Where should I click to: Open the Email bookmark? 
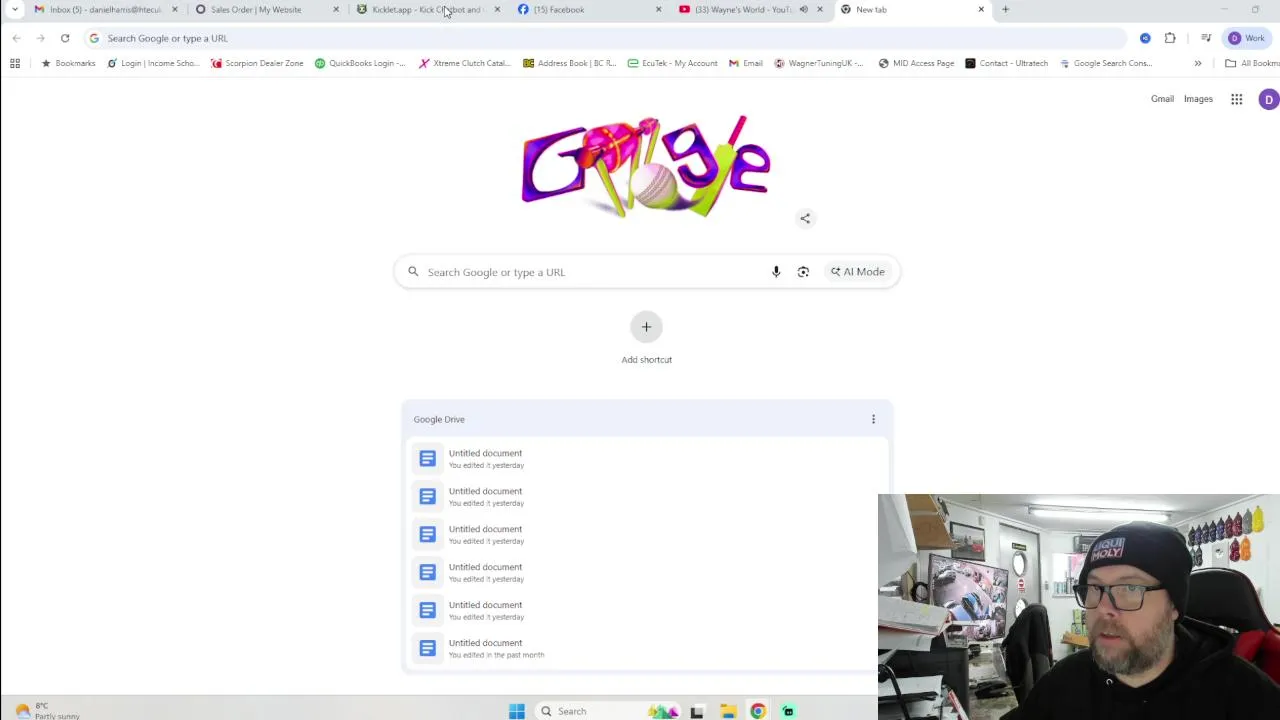(x=746, y=63)
